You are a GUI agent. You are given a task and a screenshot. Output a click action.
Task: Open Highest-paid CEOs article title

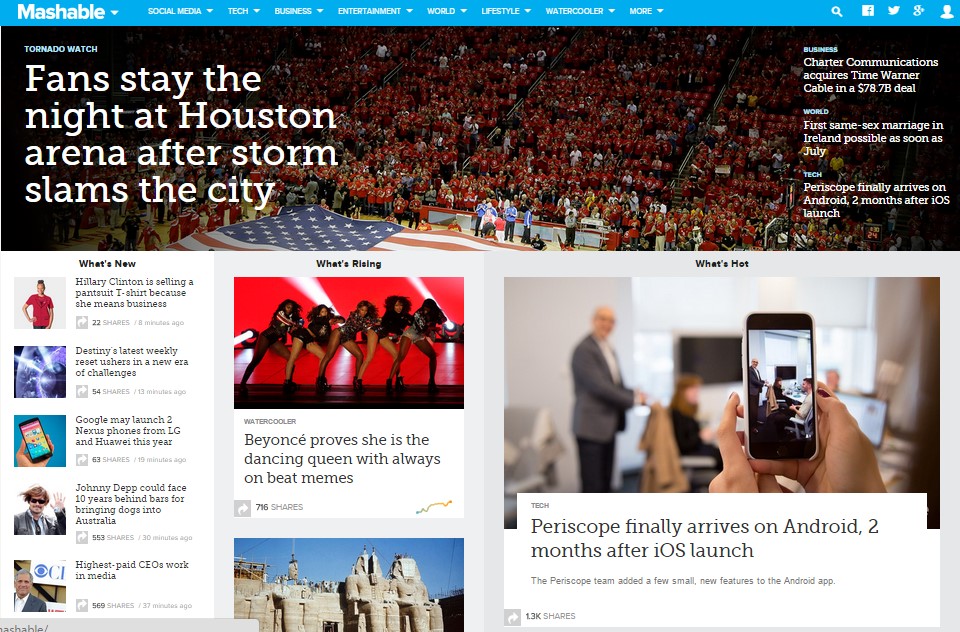click(x=132, y=570)
